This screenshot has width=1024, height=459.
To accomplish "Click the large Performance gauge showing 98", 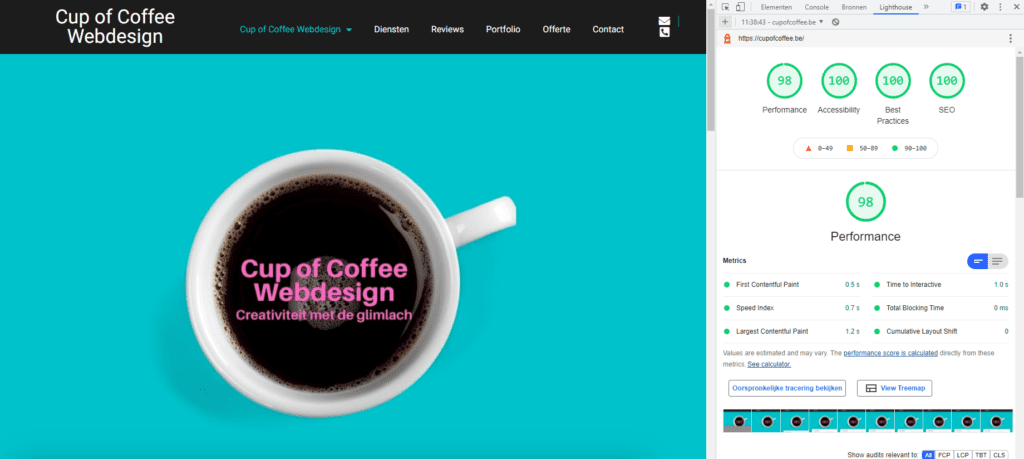I will tap(865, 202).
